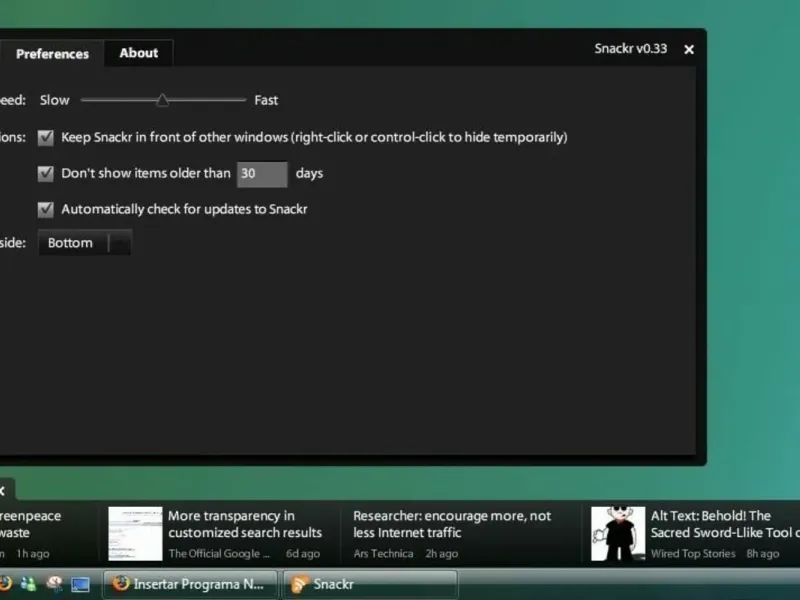
Task: Launch Firefox from the quick launch bar
Action: [x=5, y=584]
